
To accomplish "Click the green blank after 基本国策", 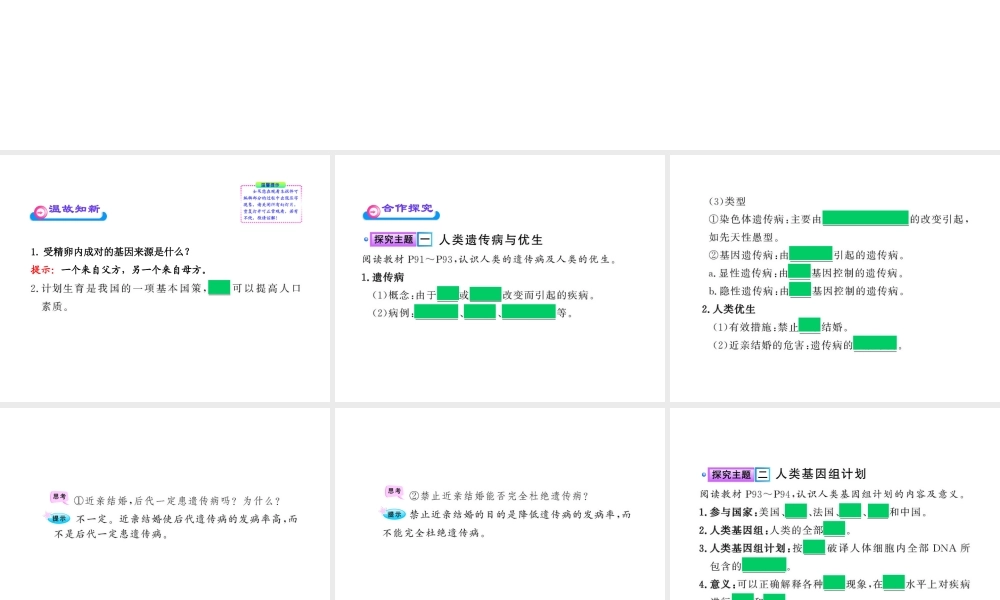I will coord(219,288).
